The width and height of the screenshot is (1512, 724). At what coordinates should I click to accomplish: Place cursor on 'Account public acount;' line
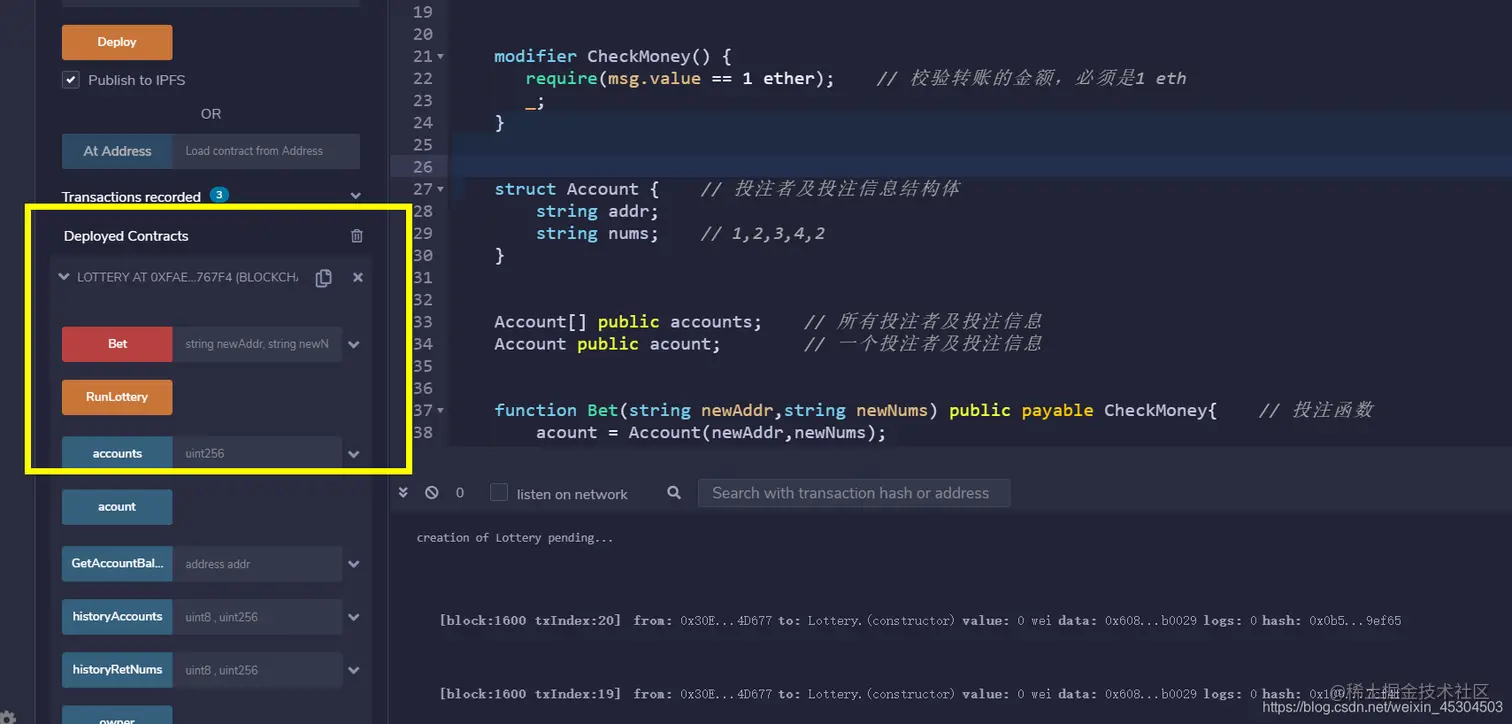pos(607,344)
